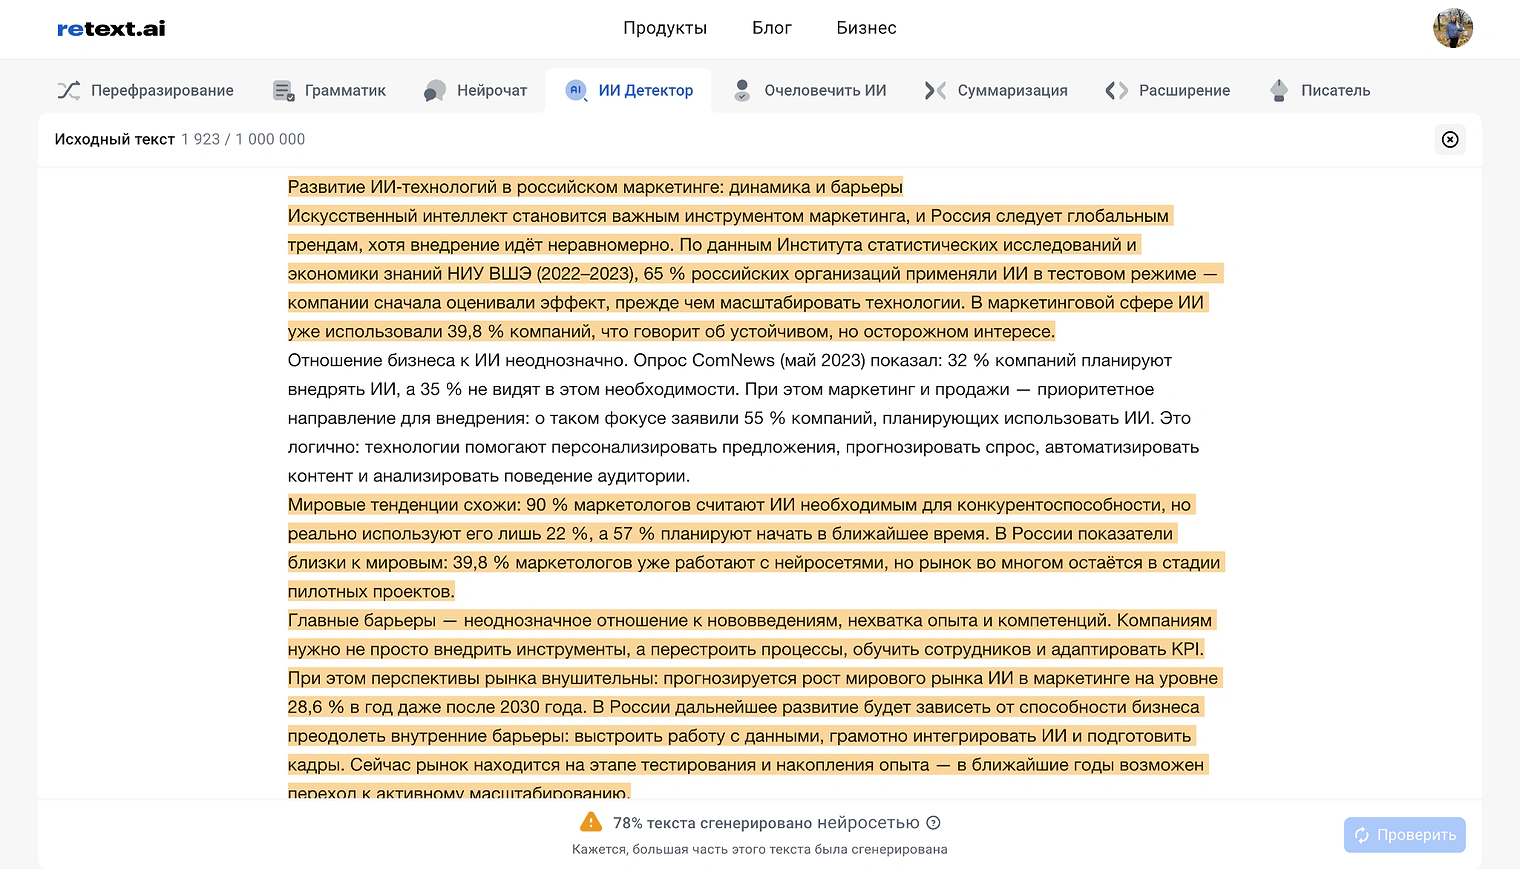Go to the Блог page
The image size is (1520, 869).
[772, 28]
